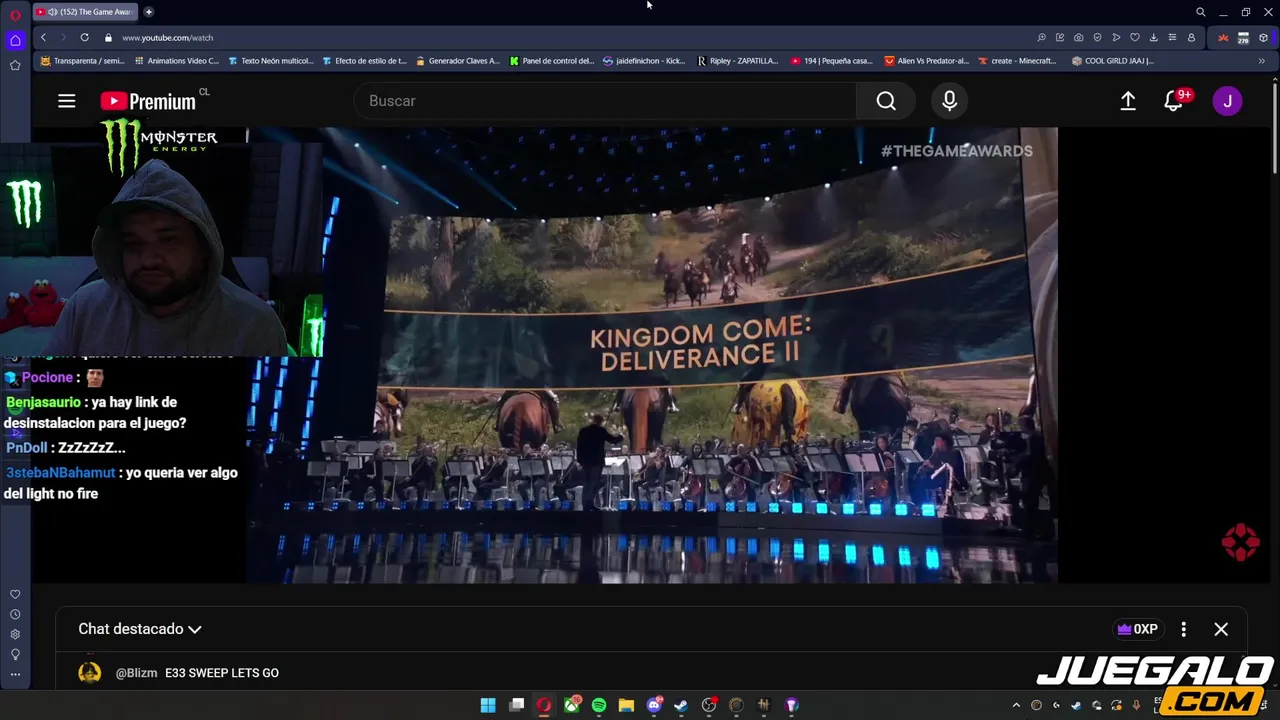The image size is (1280, 720).
Task: Open Discord on taskbar
Action: click(x=655, y=705)
